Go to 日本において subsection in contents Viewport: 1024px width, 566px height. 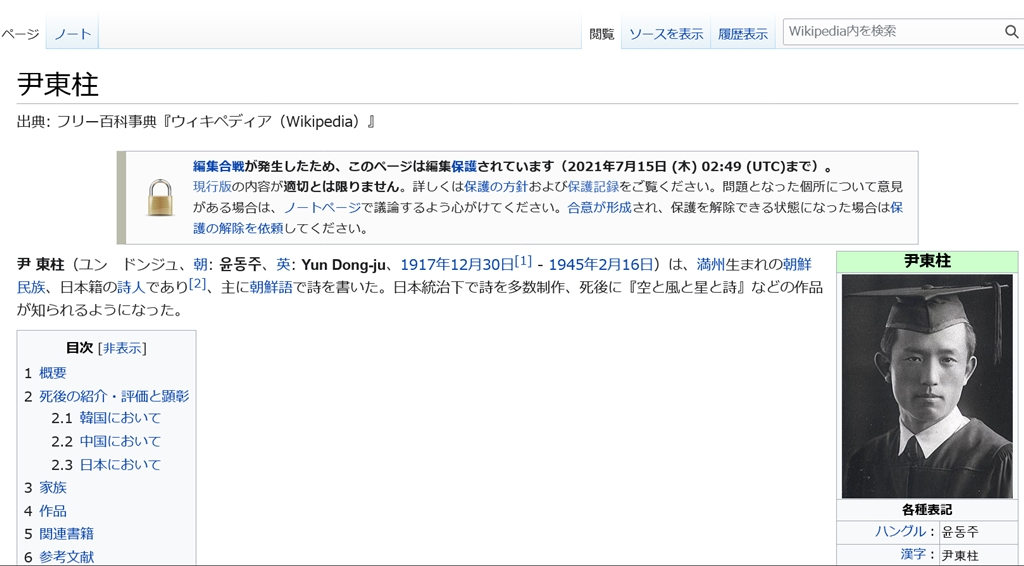(x=120, y=464)
